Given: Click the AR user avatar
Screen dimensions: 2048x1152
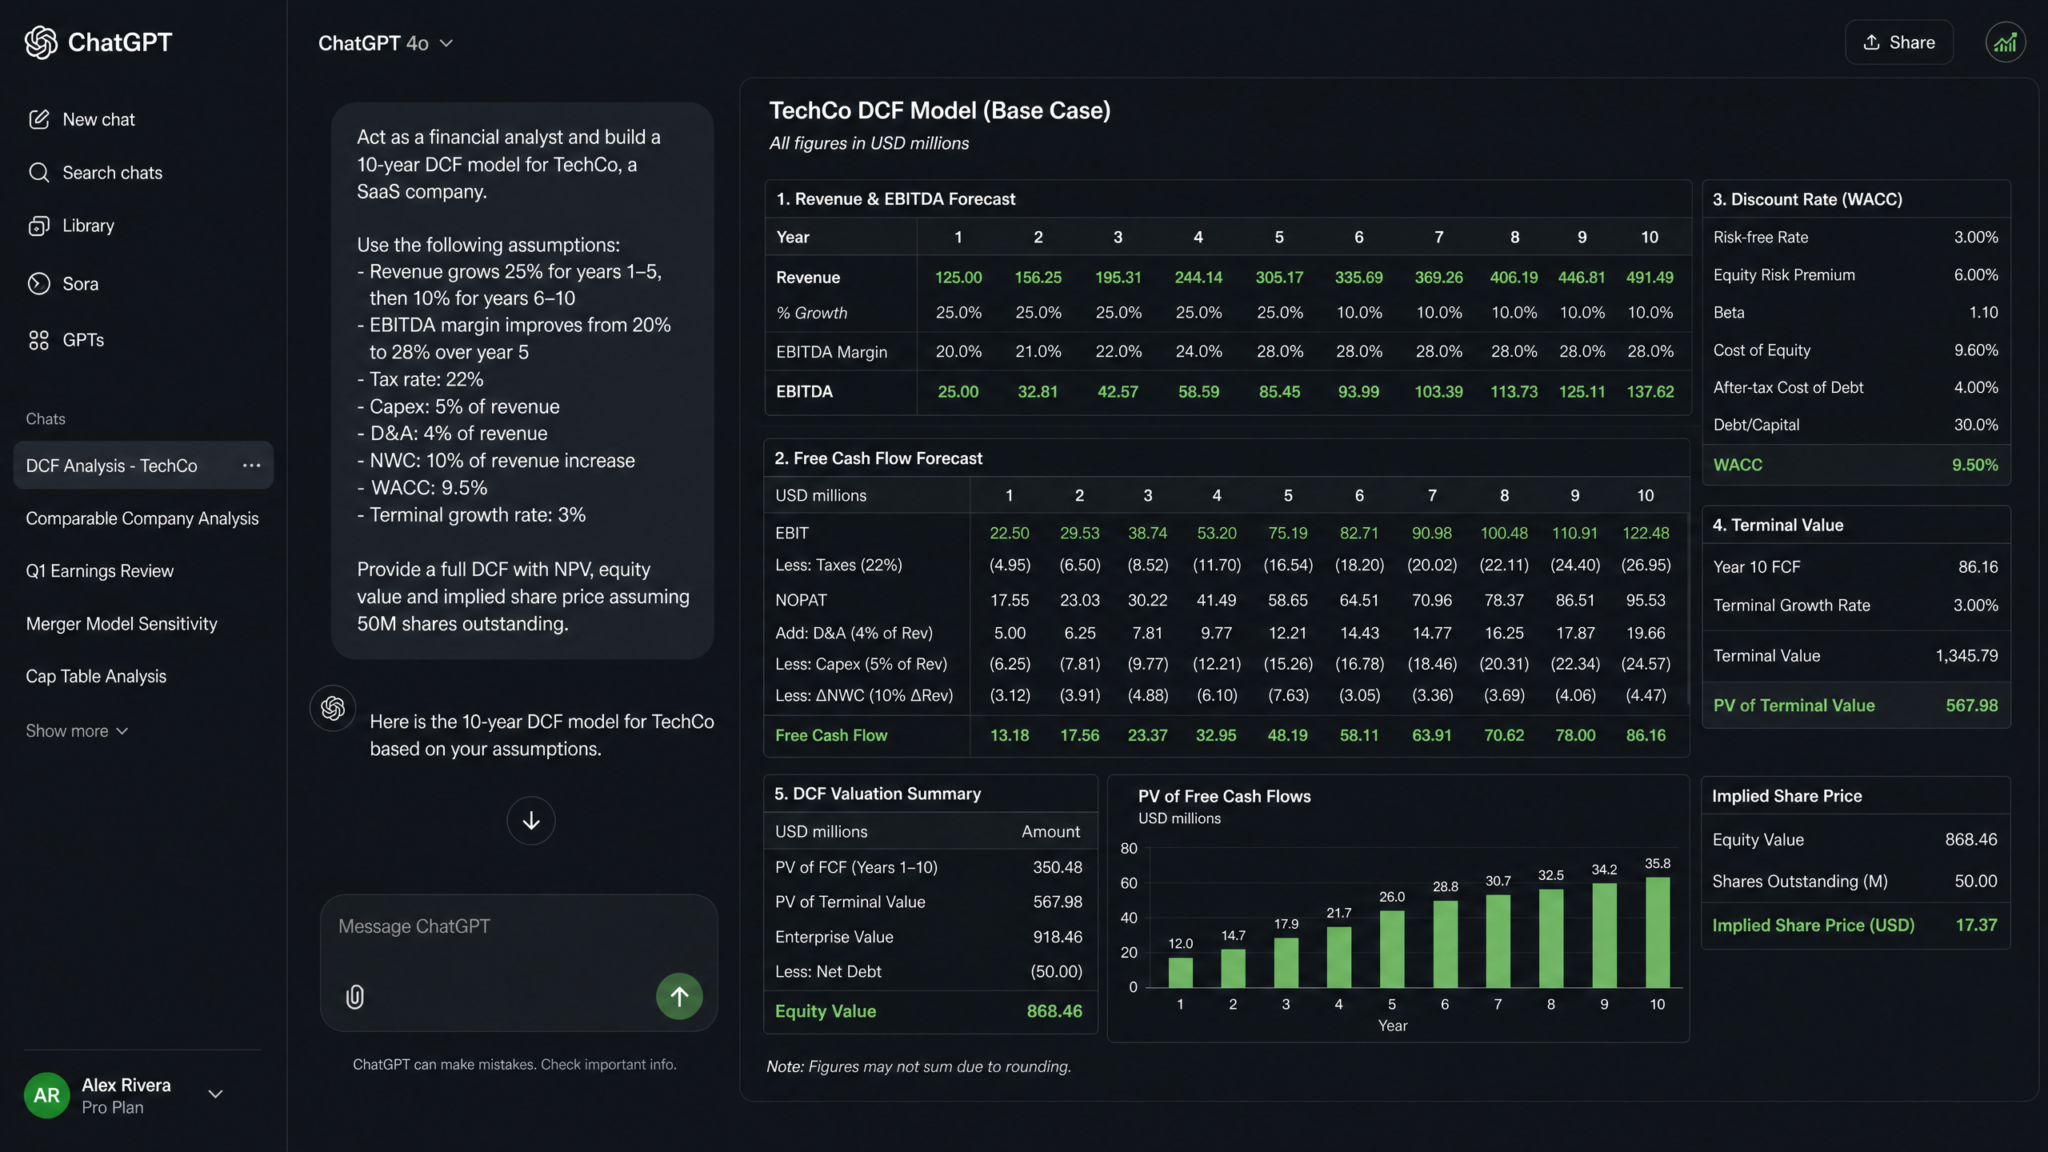Looking at the screenshot, I should coord(46,1095).
